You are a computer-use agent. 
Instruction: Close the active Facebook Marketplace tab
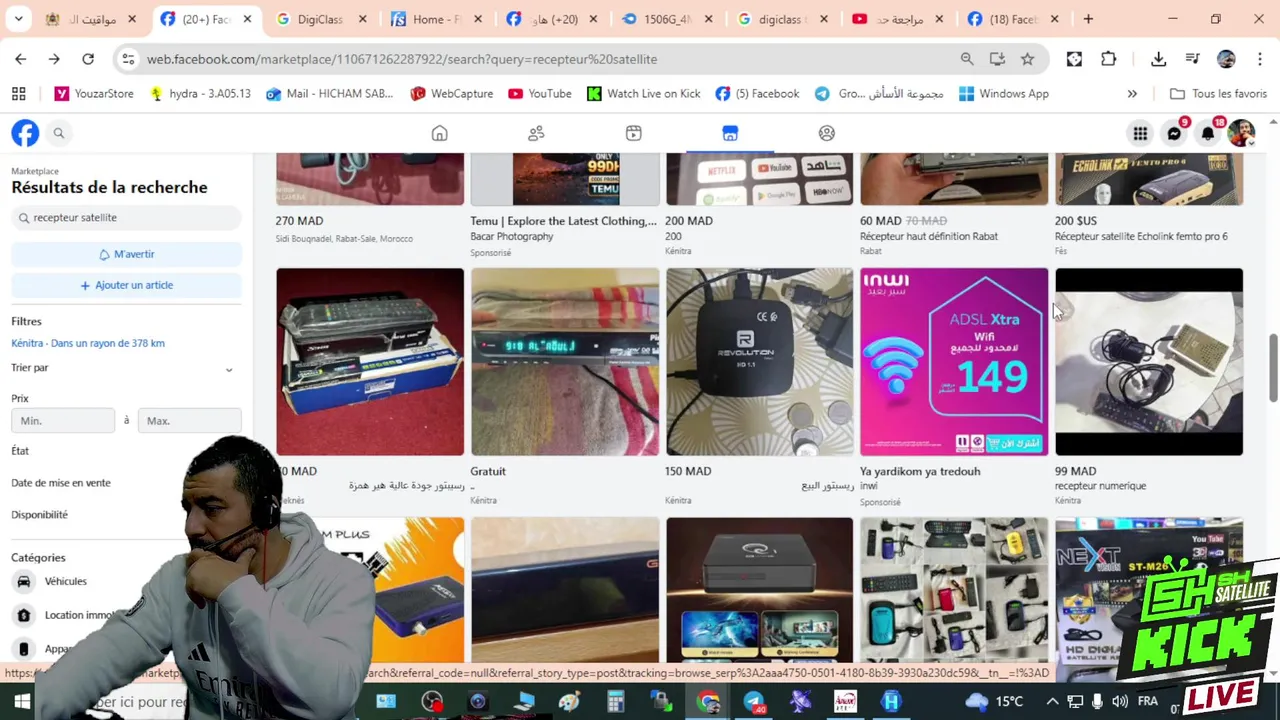pyautogui.click(x=247, y=19)
